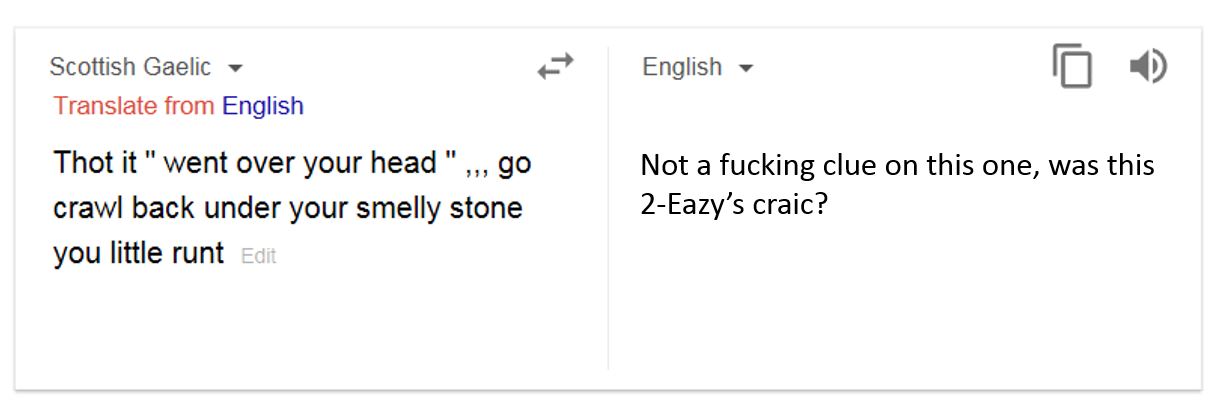Swap the source and target languages

click(555, 67)
